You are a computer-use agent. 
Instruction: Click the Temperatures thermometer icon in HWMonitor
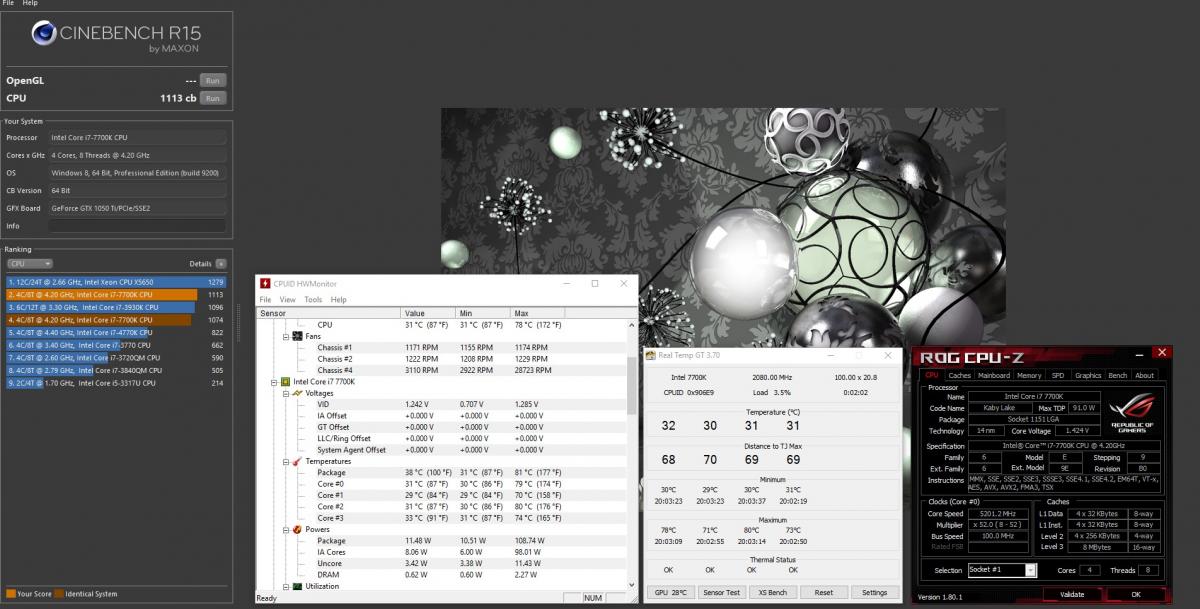(297, 461)
